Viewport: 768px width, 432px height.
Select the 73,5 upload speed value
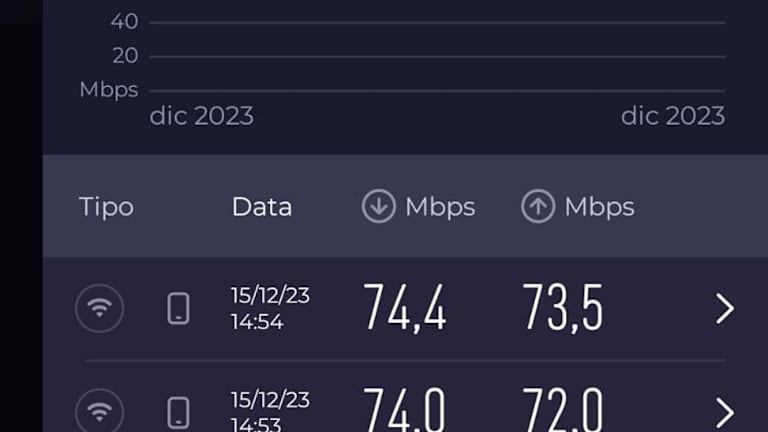coord(563,307)
